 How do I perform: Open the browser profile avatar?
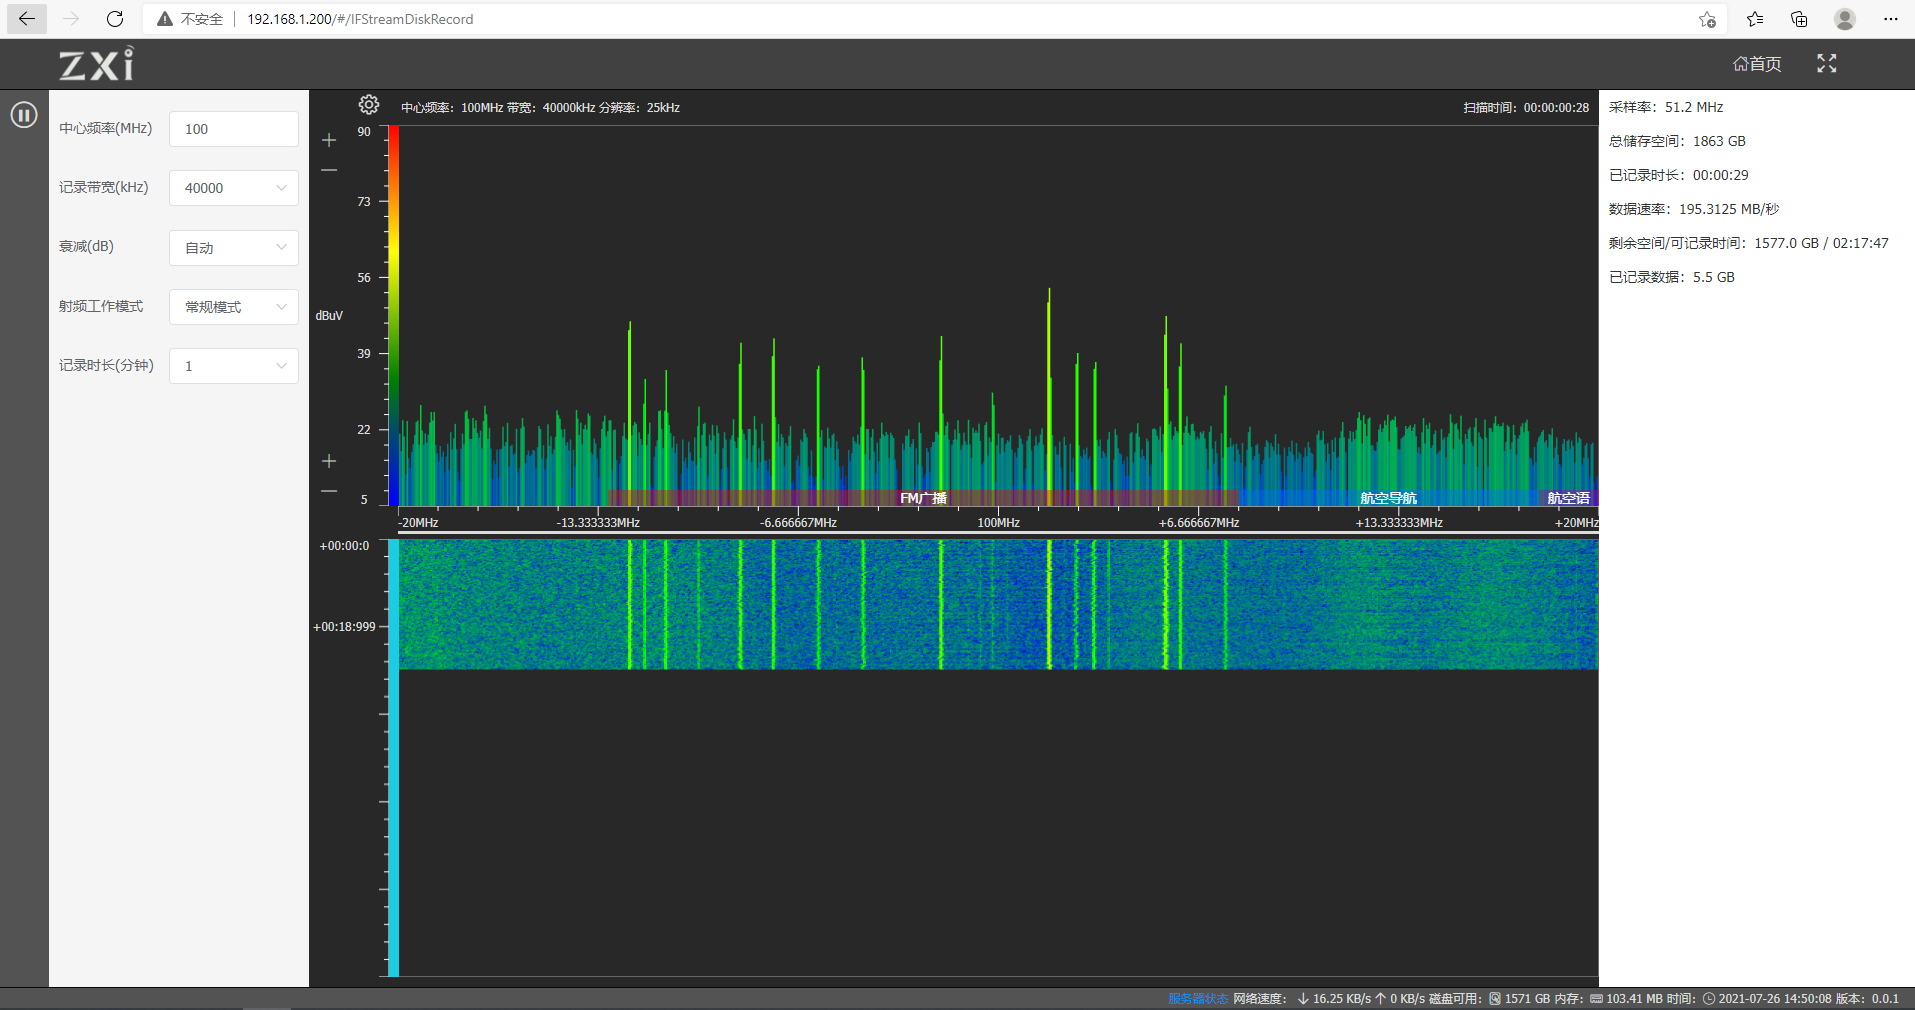[1845, 19]
